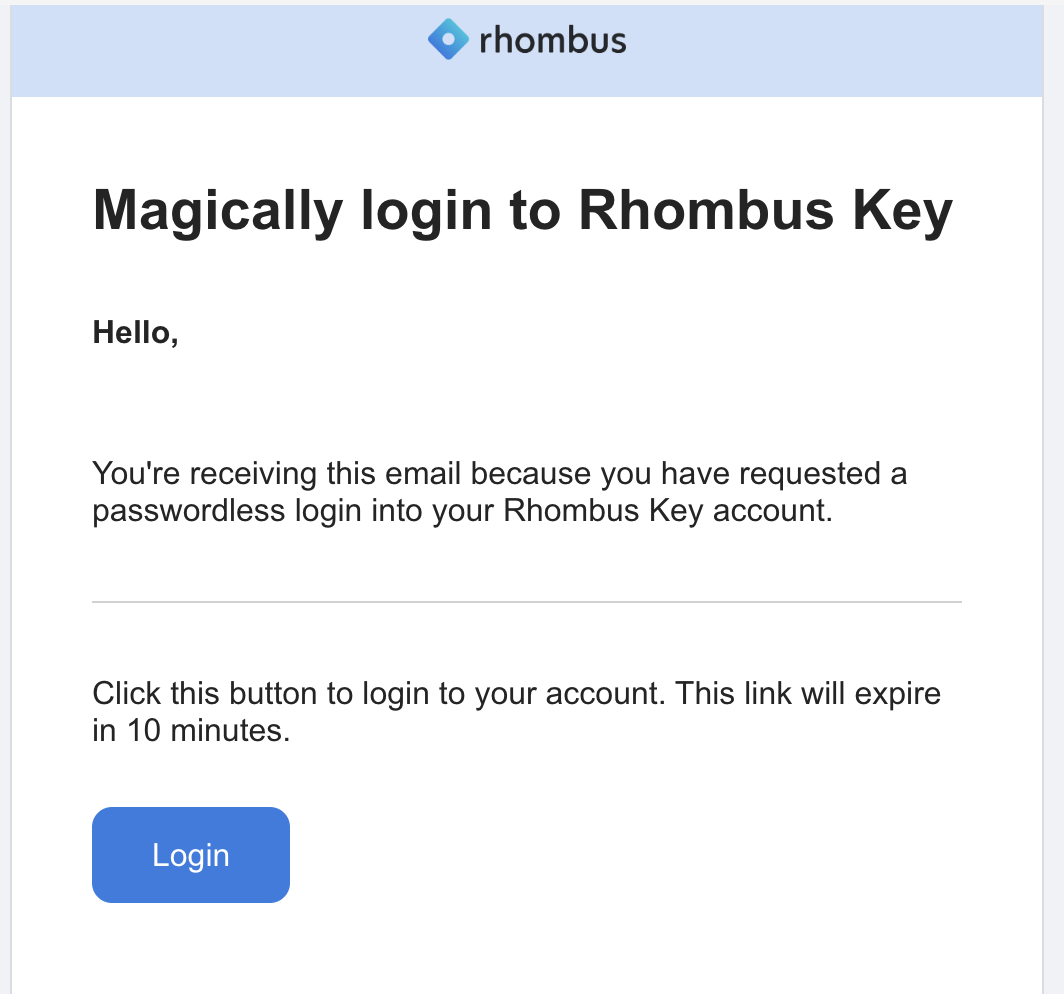Follow the magic login link button
Viewport: 1064px width, 994px height.
(x=190, y=855)
